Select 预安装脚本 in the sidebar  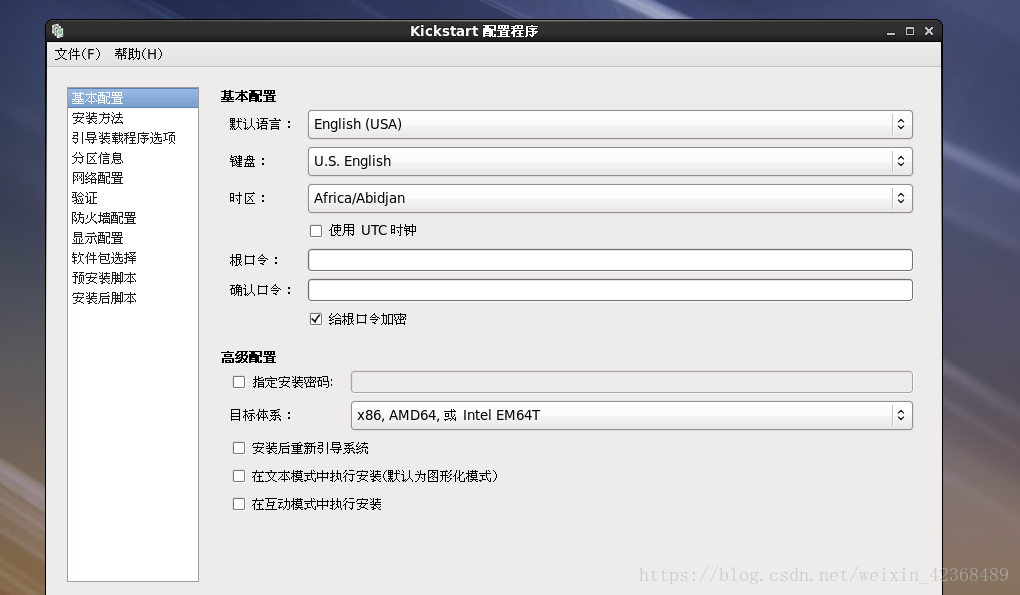click(133, 278)
